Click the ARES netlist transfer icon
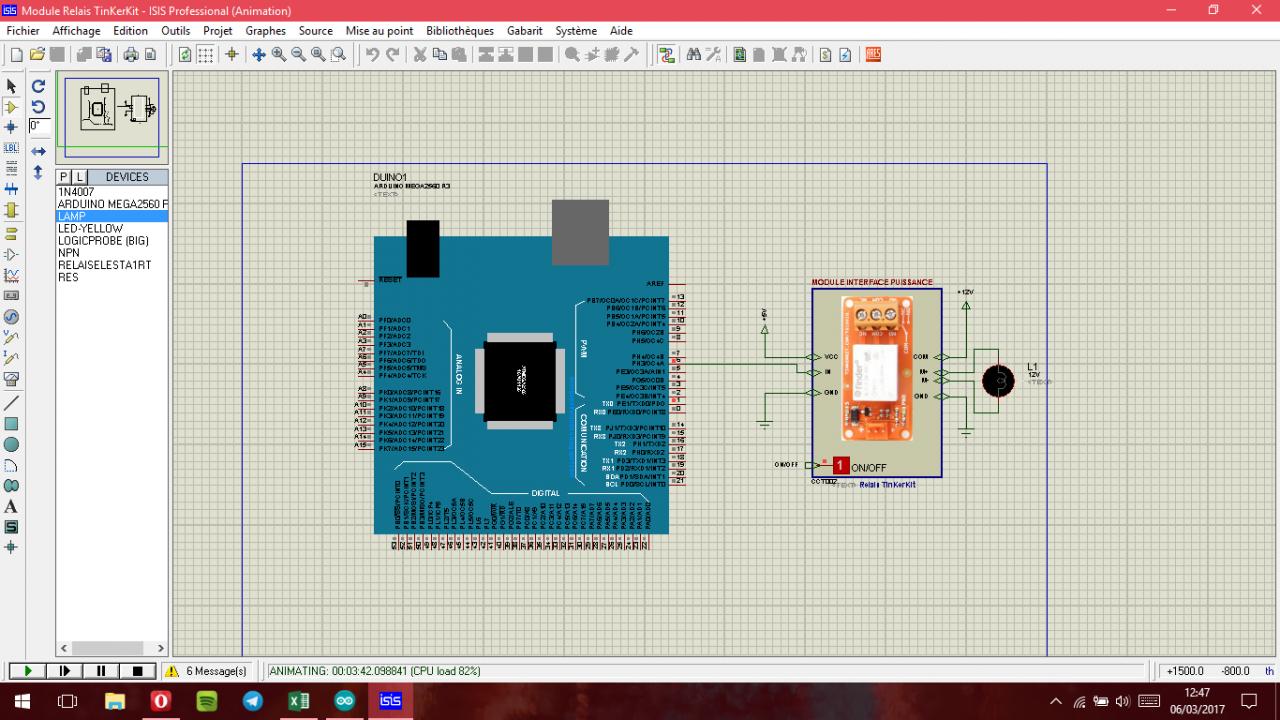 (873, 54)
